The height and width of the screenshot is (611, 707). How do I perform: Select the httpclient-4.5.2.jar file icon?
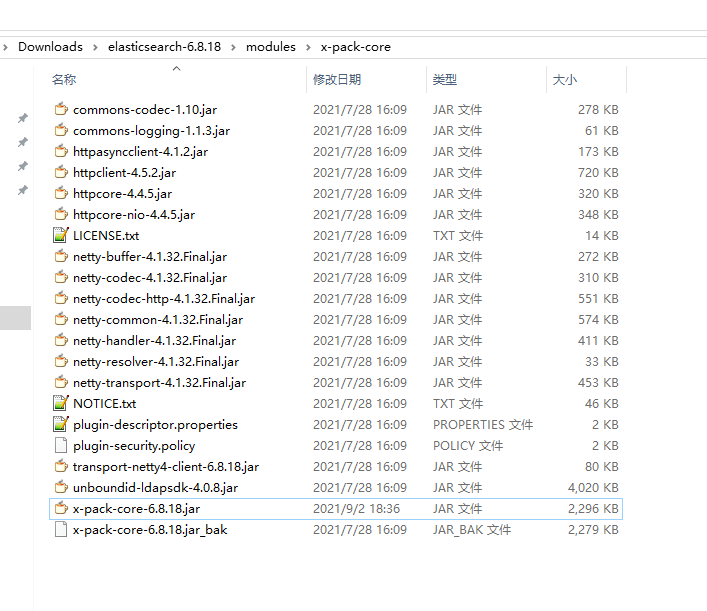[61, 172]
